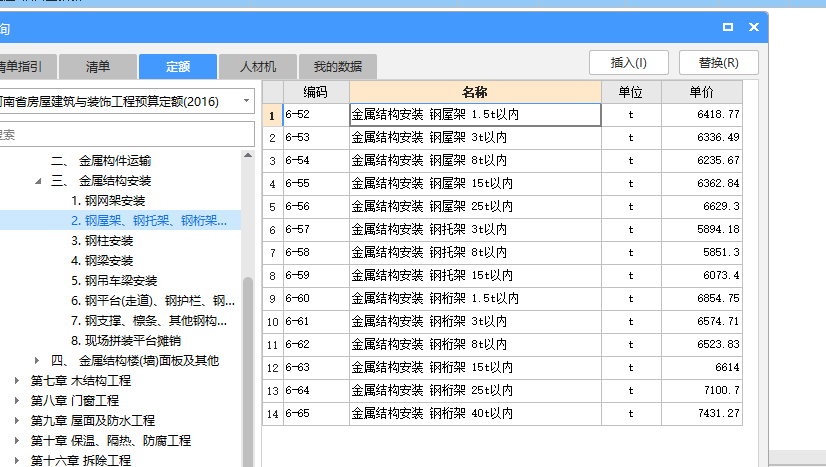Image resolution: width=826 pixels, height=467 pixels.
Task: Select 5. 钢吊车梁安装 in tree
Action: coord(114,281)
